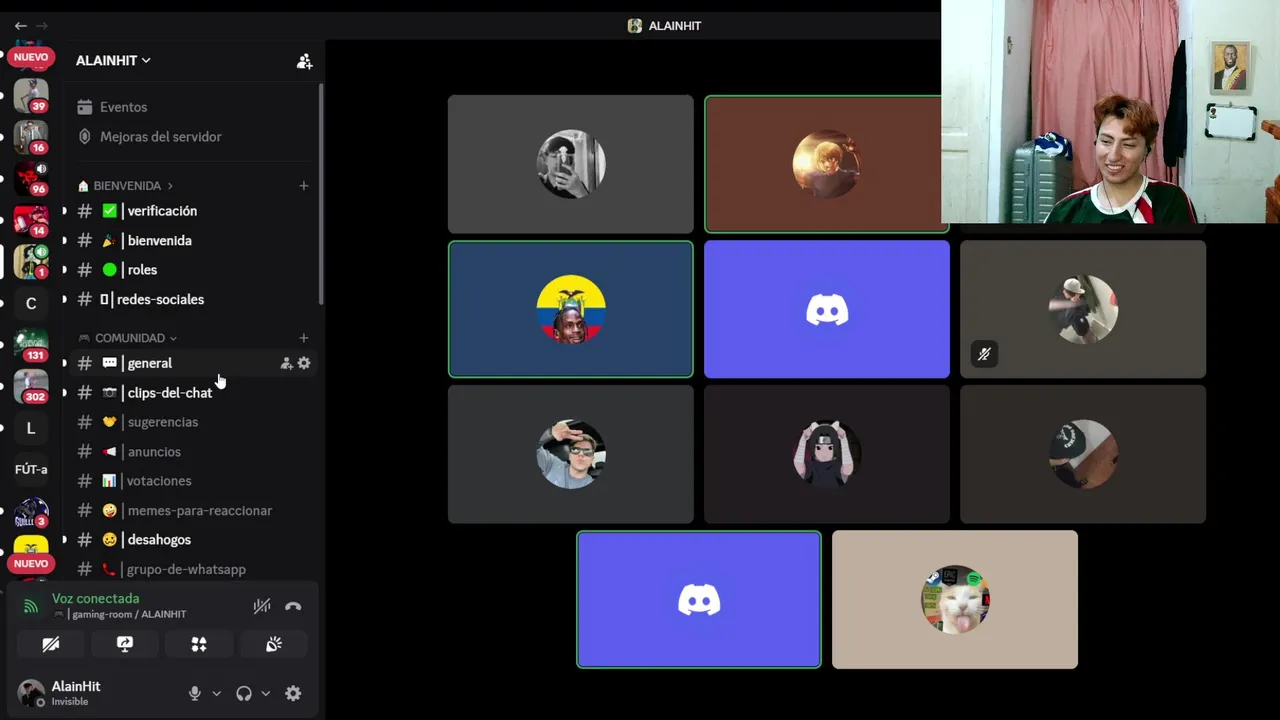
Task: Focus the muted participant tile
Action: coord(1083,309)
